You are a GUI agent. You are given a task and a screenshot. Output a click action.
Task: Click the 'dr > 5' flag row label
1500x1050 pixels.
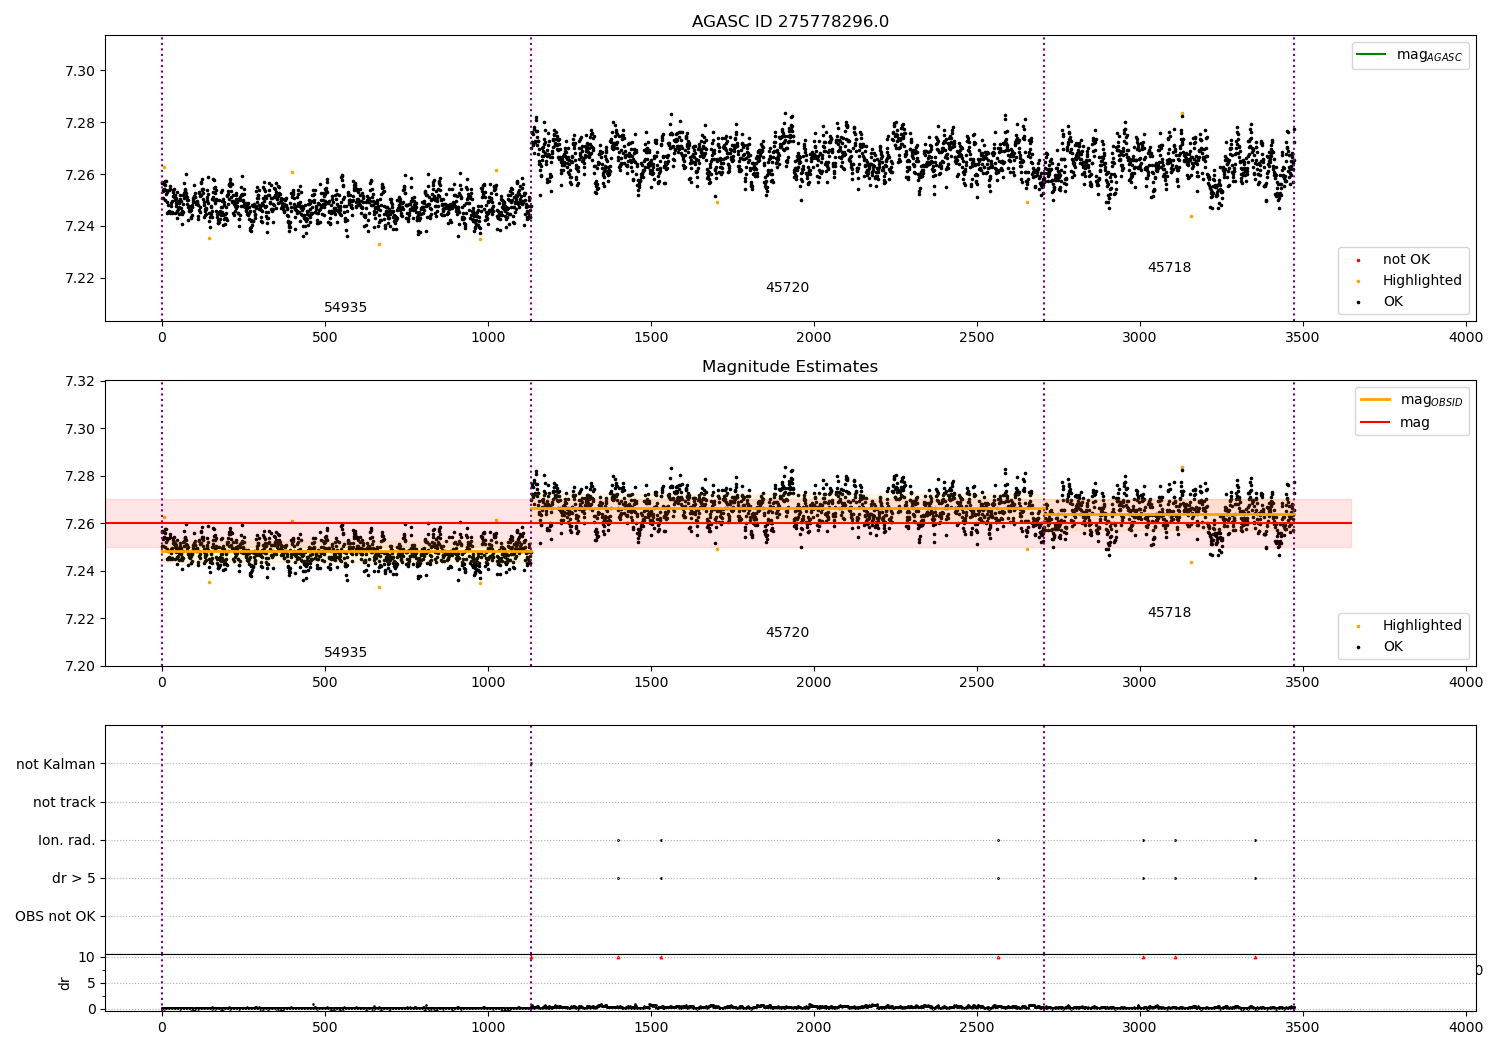tap(74, 879)
